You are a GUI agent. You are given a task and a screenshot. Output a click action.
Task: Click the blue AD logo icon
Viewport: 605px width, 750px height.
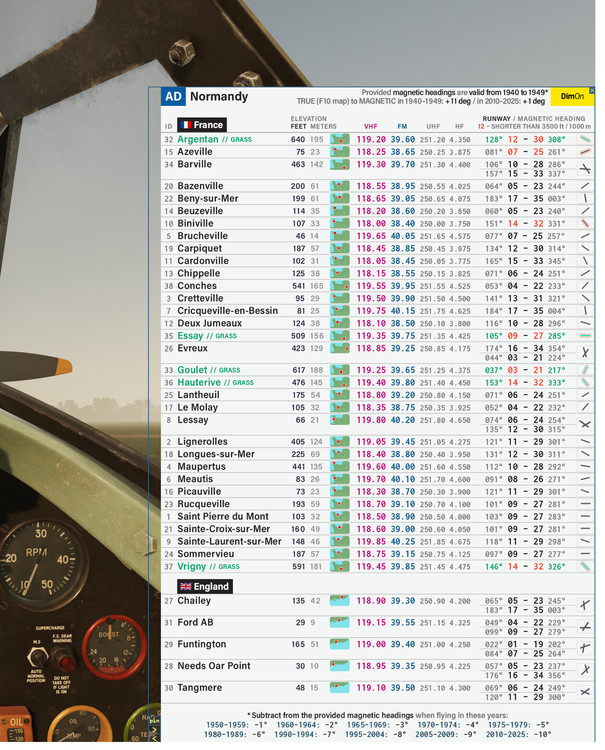point(173,97)
